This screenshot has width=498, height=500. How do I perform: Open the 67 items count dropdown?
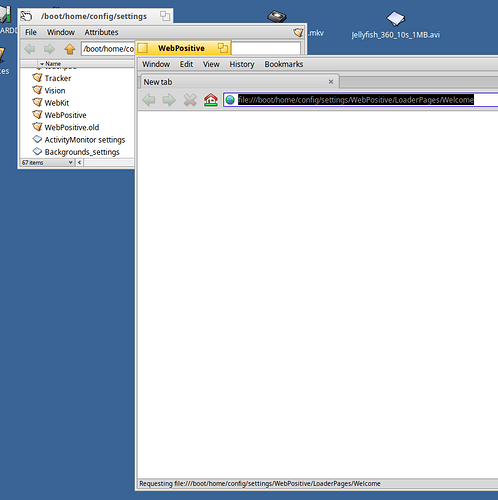tap(47, 163)
